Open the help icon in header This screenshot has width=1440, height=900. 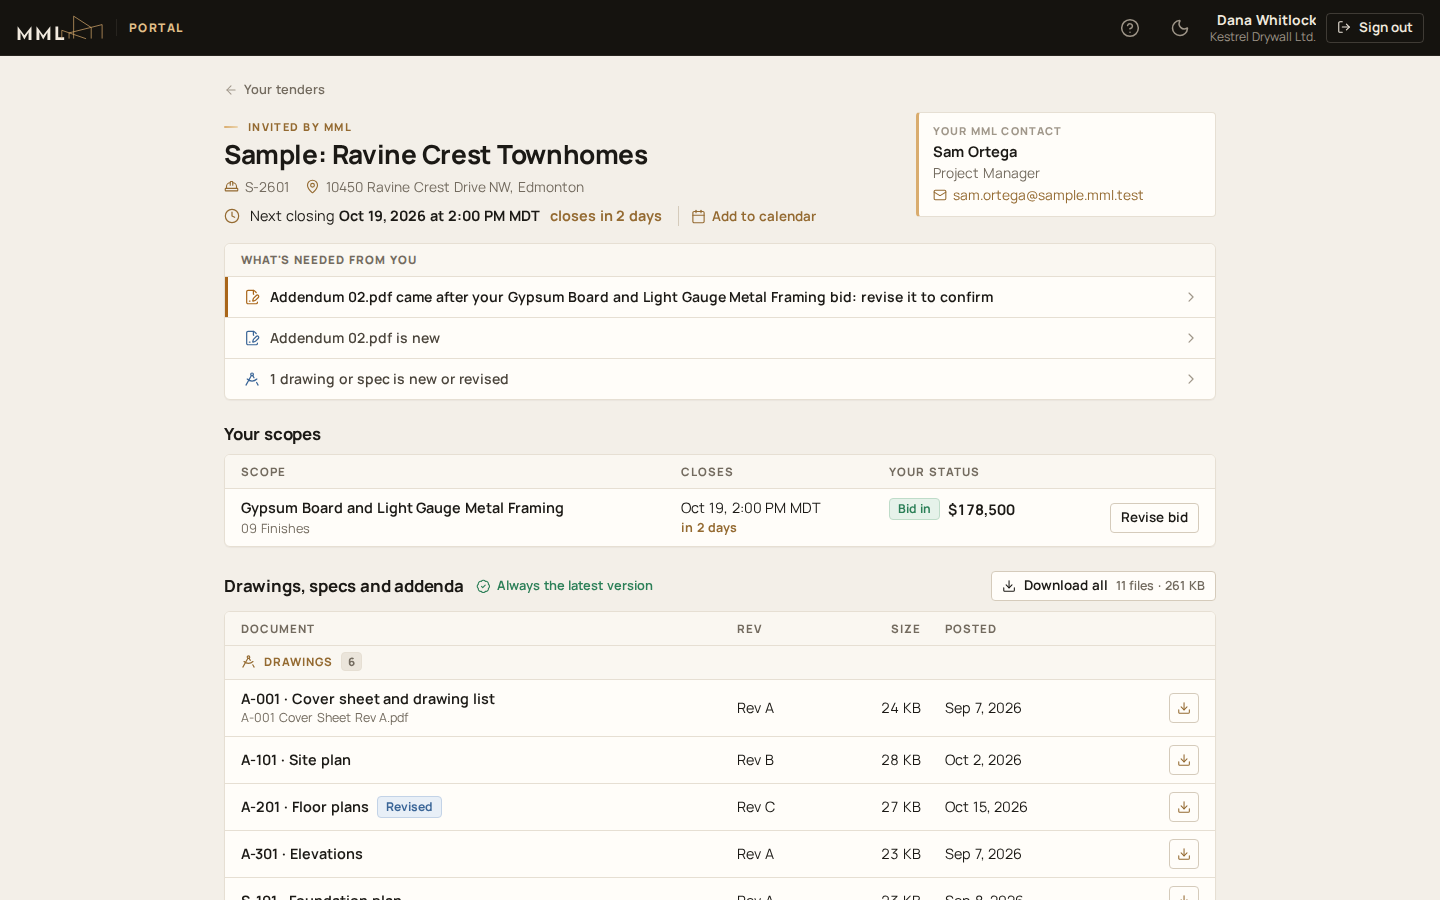tap(1130, 28)
